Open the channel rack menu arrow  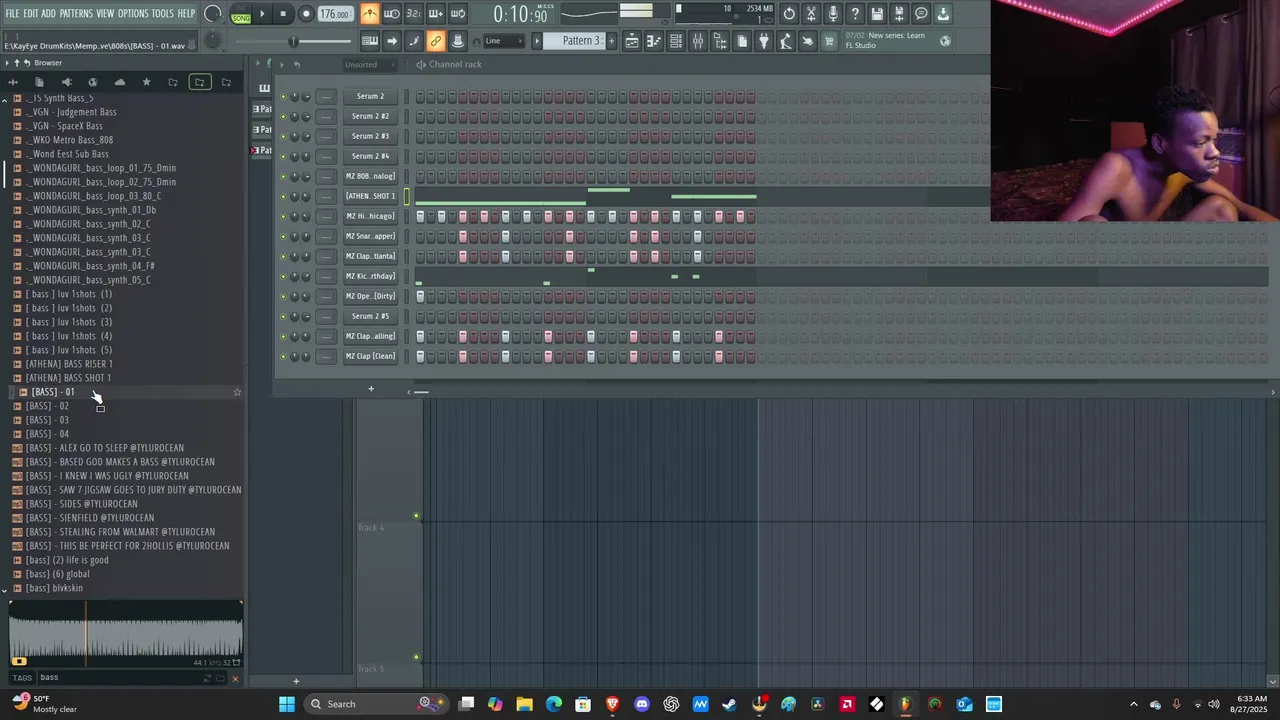pos(284,65)
